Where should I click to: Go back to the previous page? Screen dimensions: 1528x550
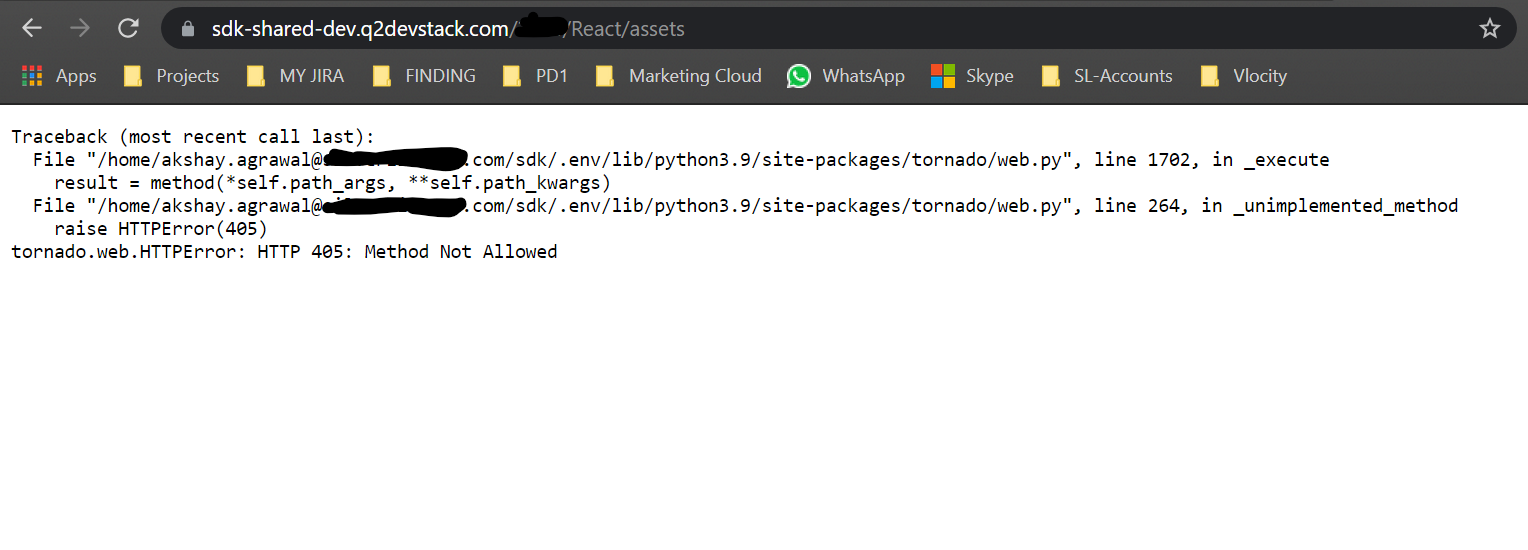32,29
